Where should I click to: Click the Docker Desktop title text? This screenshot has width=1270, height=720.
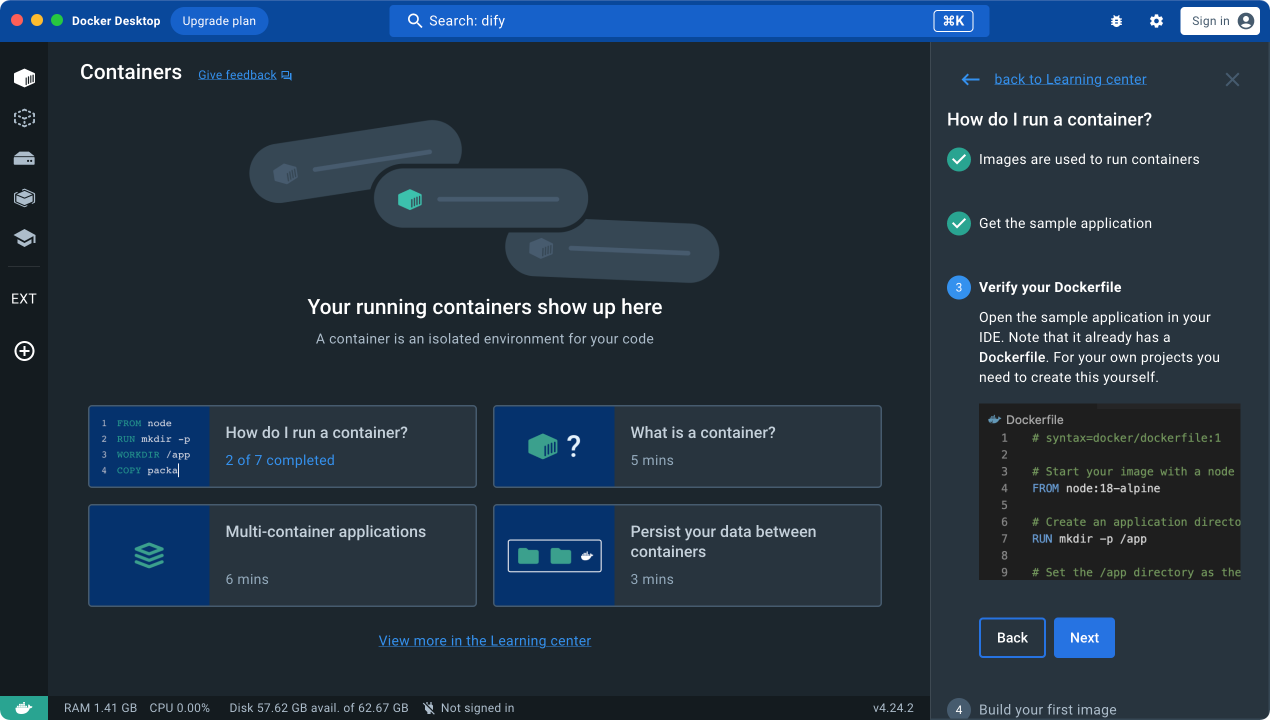click(x=116, y=21)
